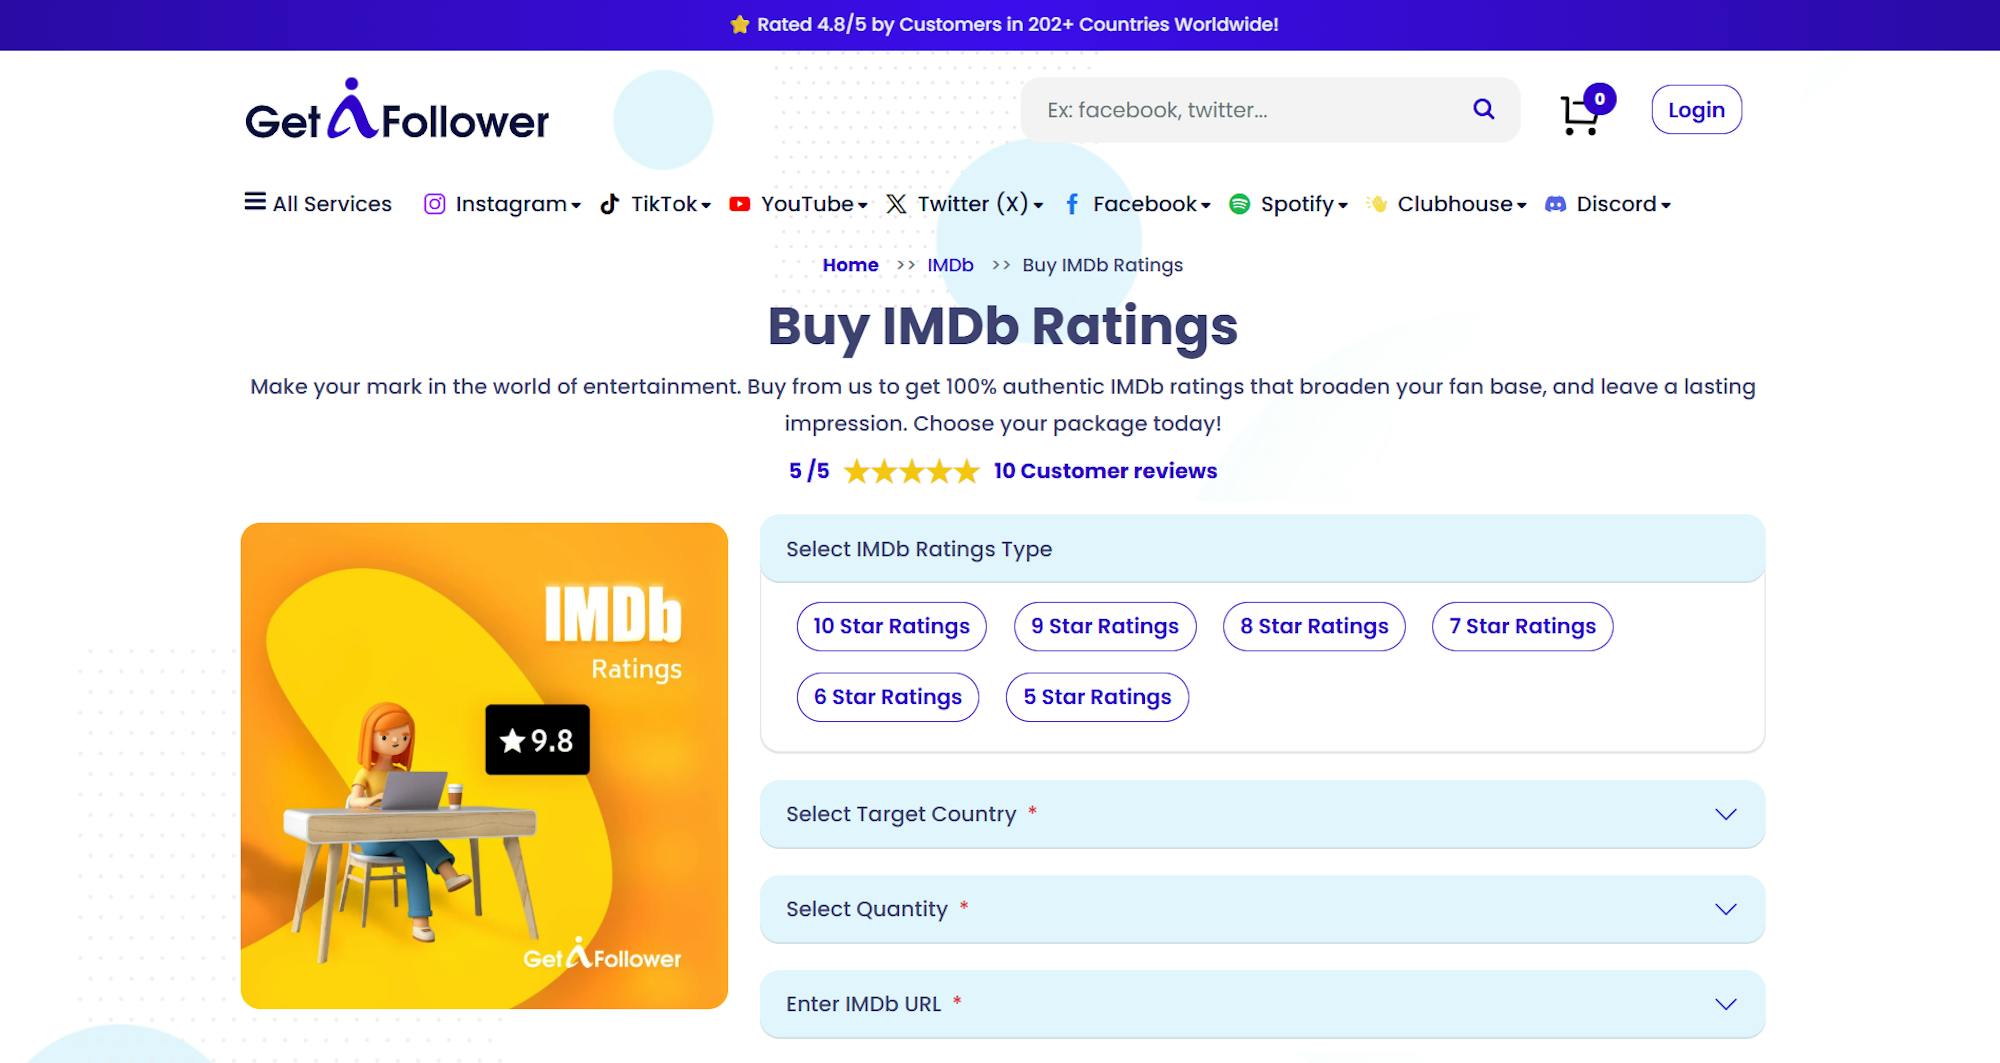Click the Clubhouse waving hand icon
Viewport: 2000px width, 1063px height.
(1377, 204)
